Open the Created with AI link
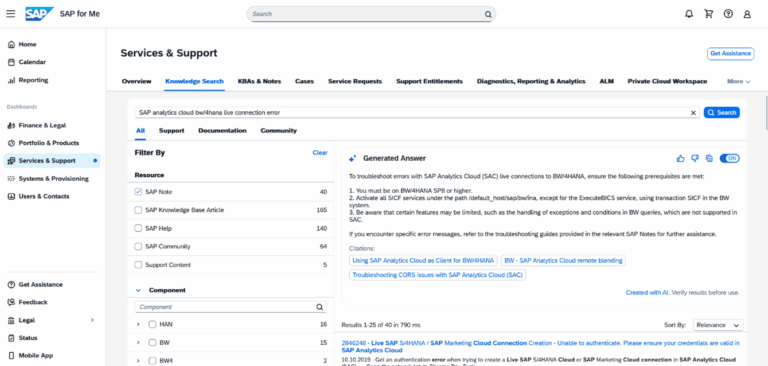Viewport: 768px width, 366px height. [647, 293]
